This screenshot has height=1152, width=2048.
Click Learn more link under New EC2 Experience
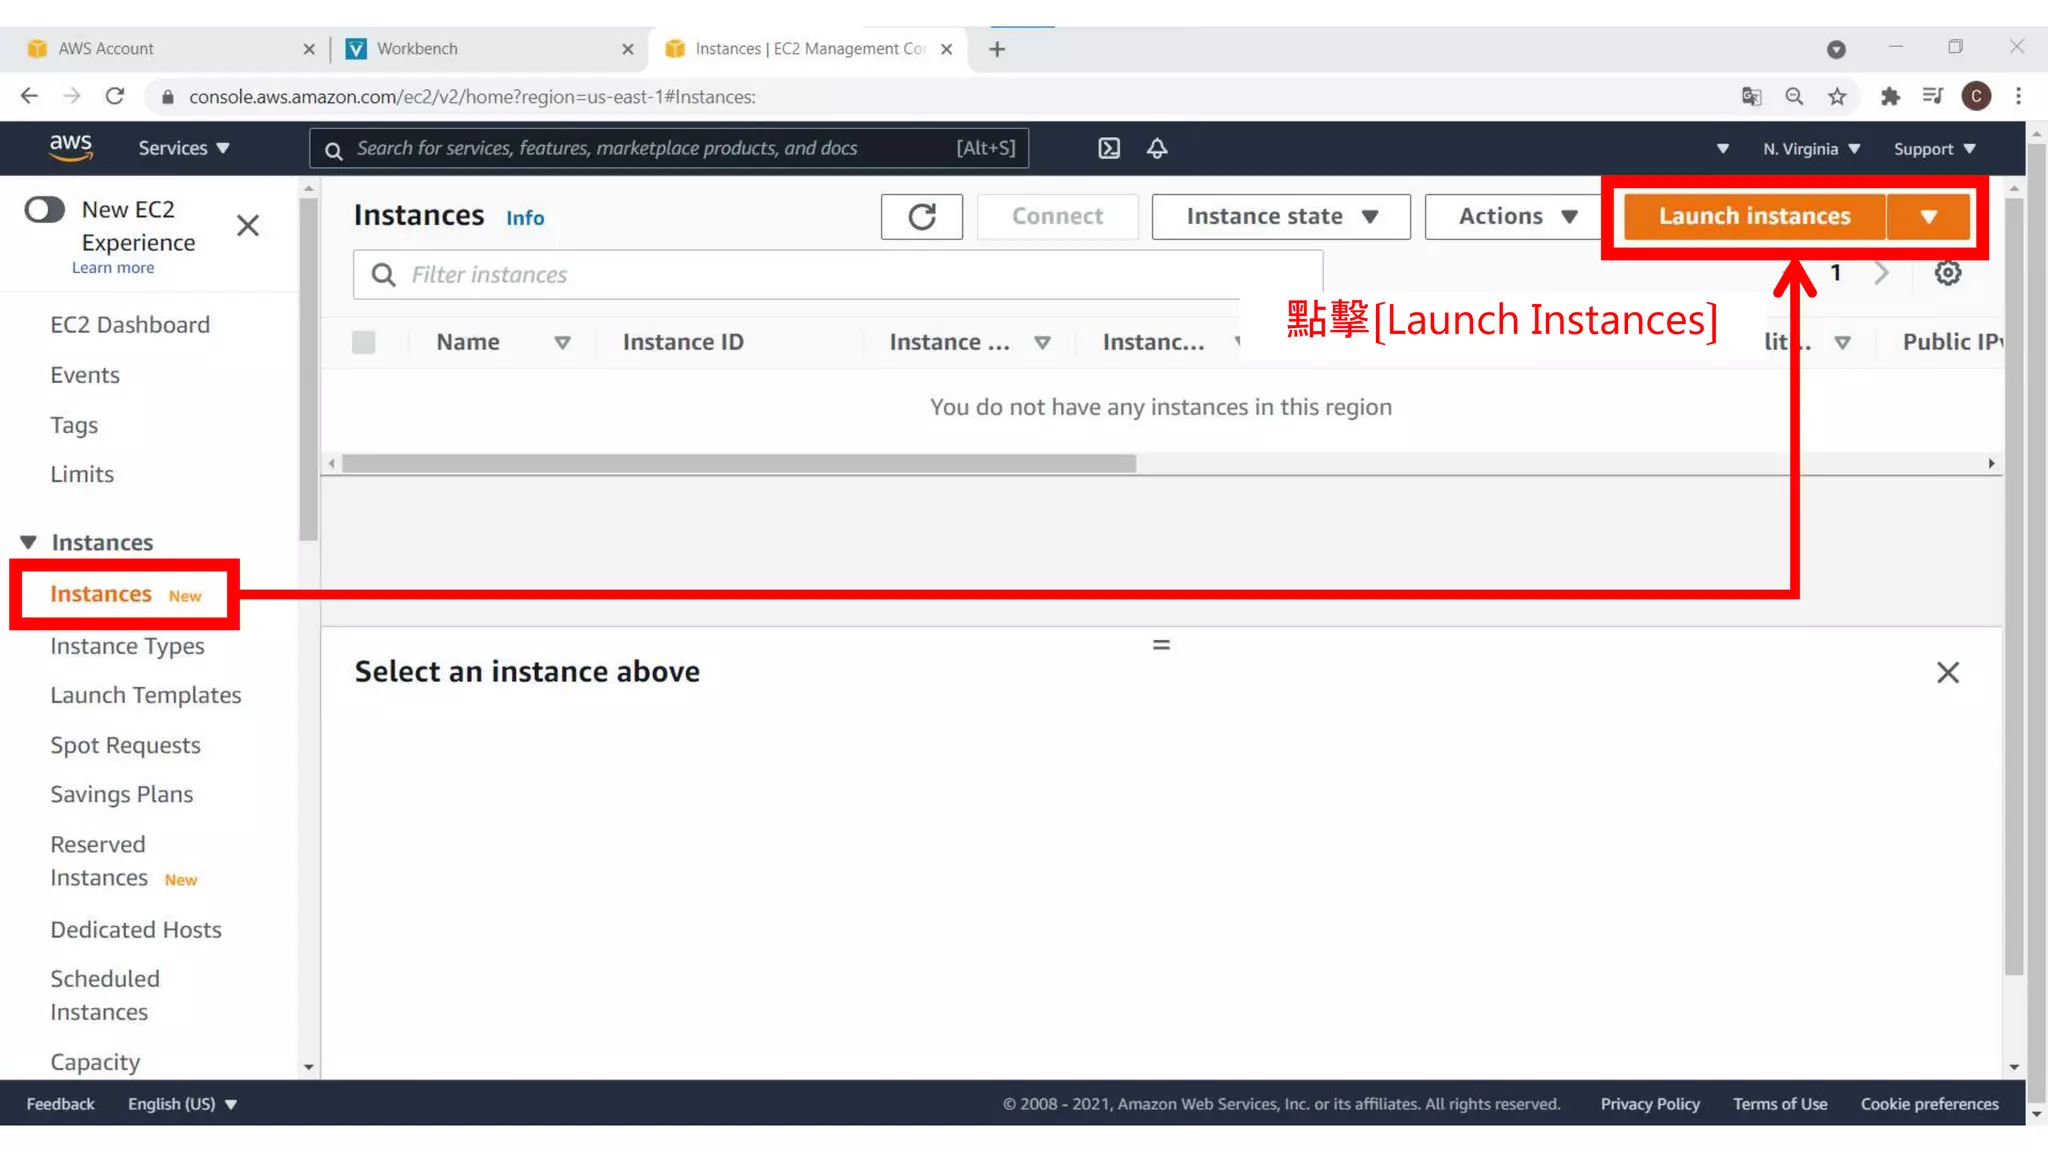point(113,268)
